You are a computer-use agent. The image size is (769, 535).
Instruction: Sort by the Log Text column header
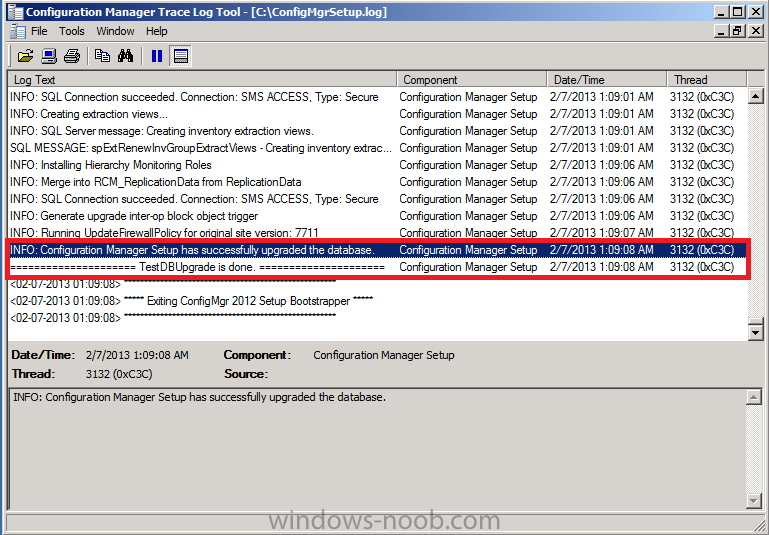tap(202, 79)
